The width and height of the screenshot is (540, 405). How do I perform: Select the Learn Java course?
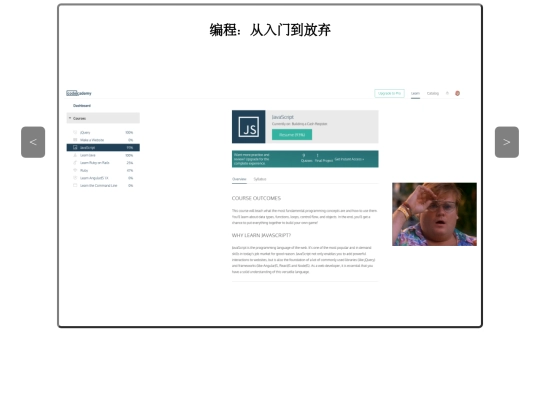coord(103,155)
